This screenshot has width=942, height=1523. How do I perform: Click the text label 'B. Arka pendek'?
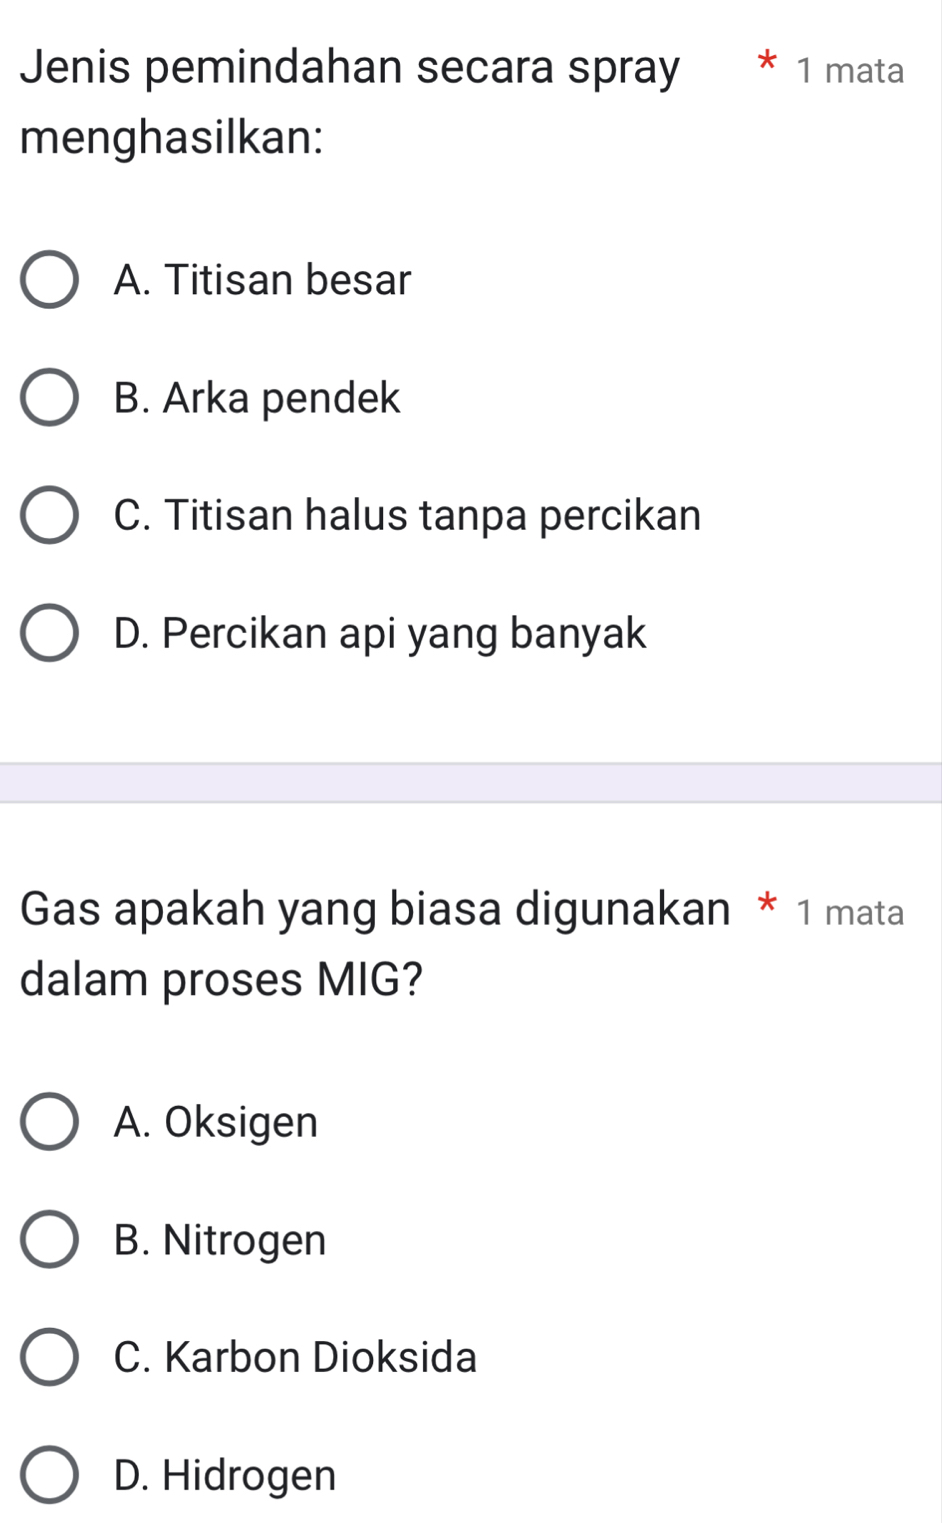[257, 398]
